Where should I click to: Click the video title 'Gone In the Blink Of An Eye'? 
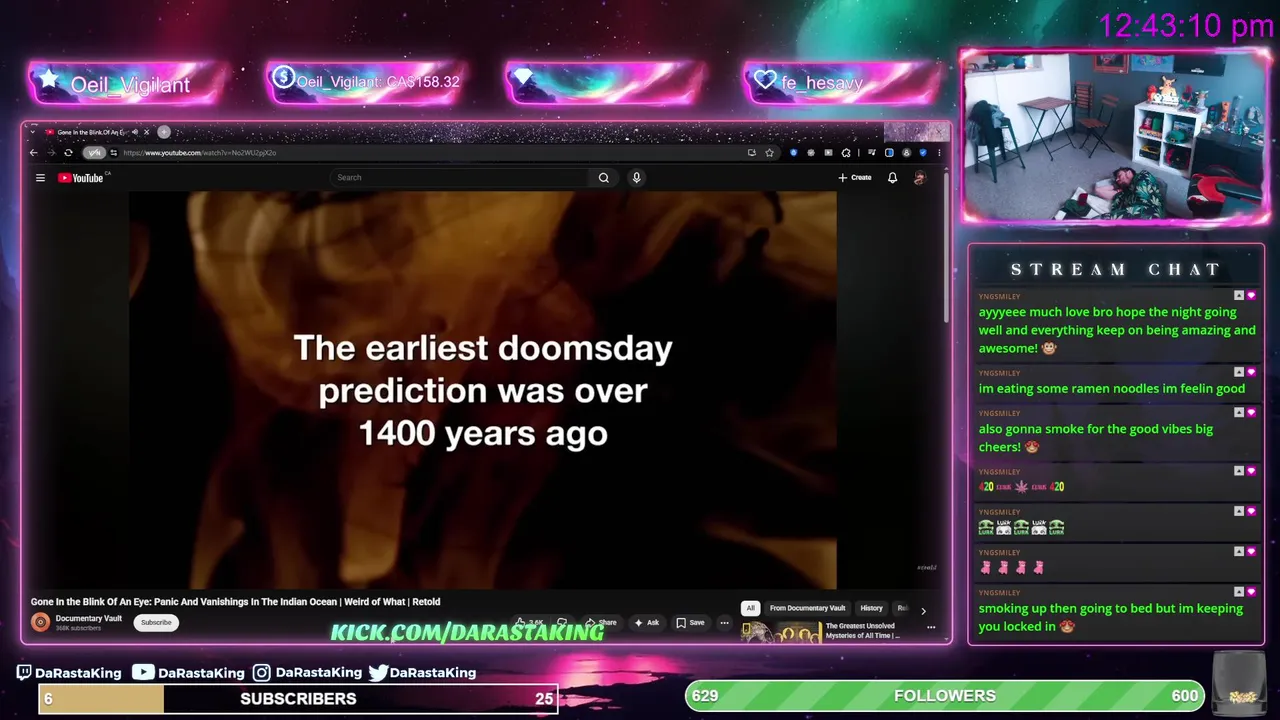(x=236, y=602)
